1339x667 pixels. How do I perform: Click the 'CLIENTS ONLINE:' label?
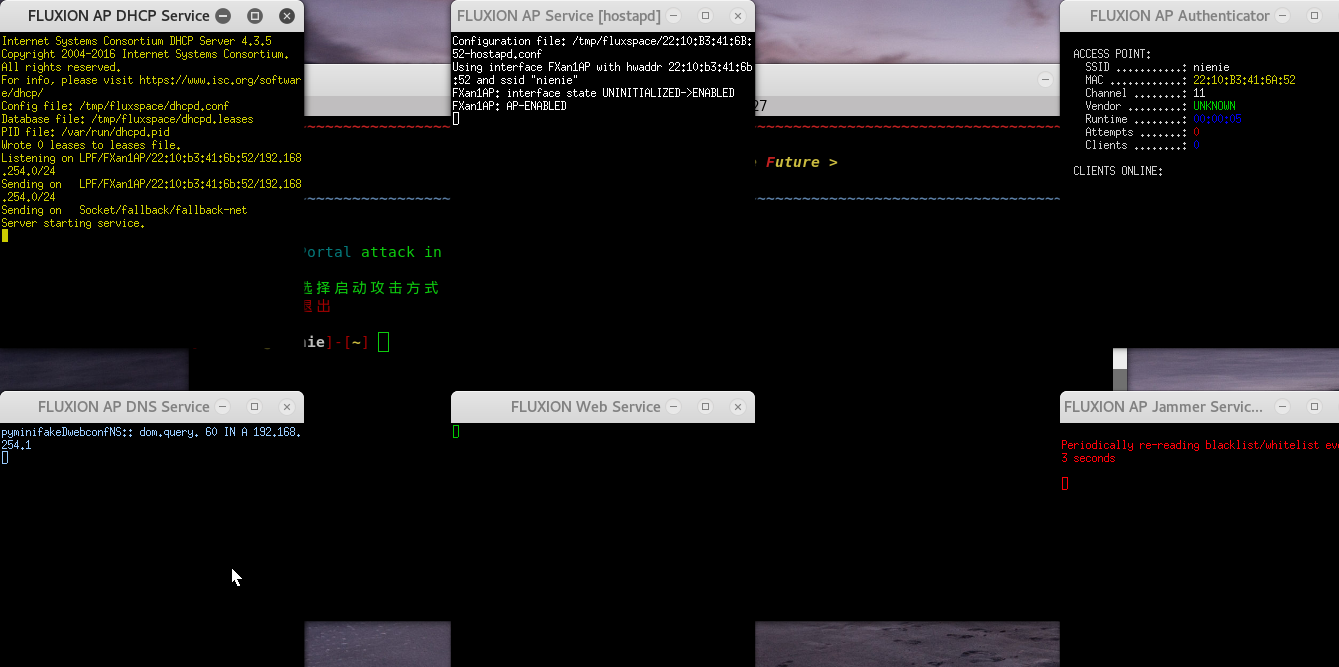pyautogui.click(x=1118, y=171)
